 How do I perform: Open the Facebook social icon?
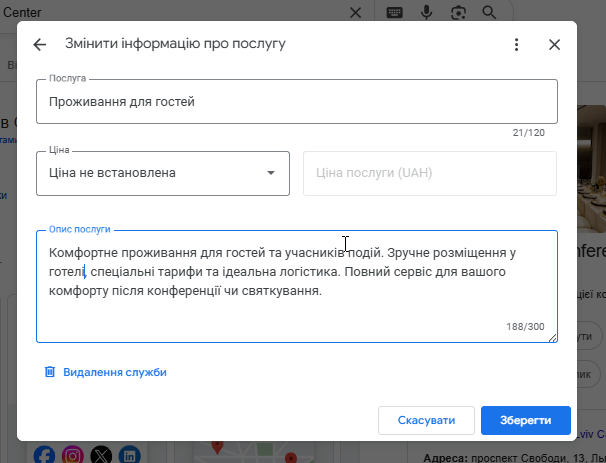44,455
